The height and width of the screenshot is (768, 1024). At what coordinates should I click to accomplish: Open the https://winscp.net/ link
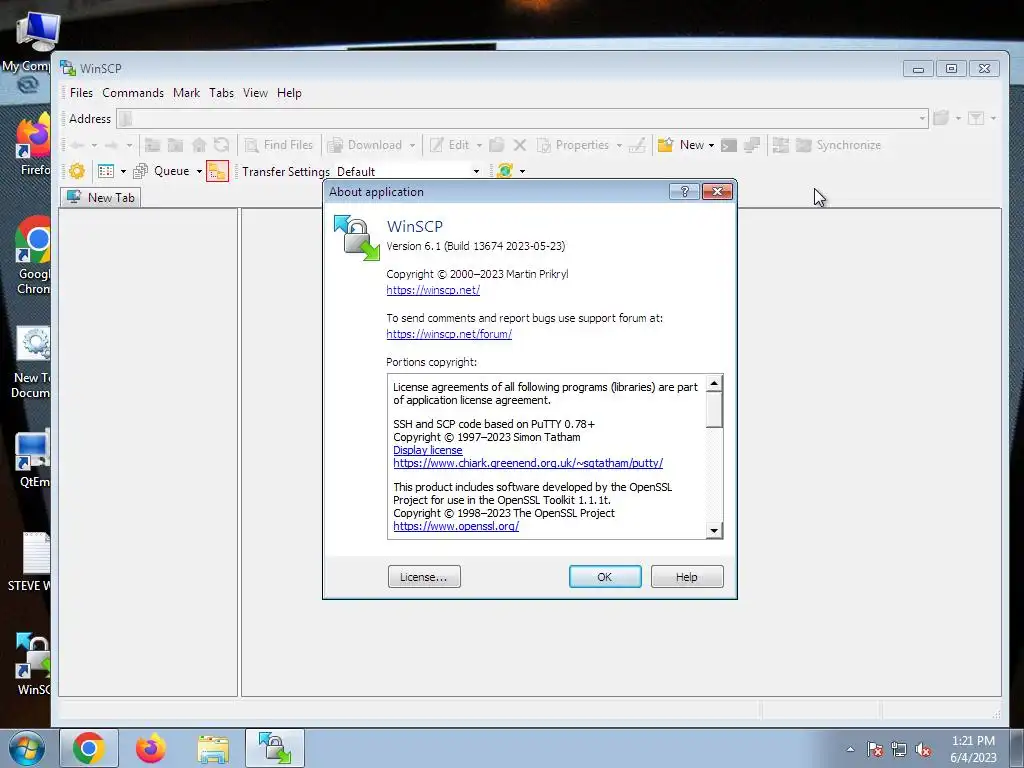433,290
